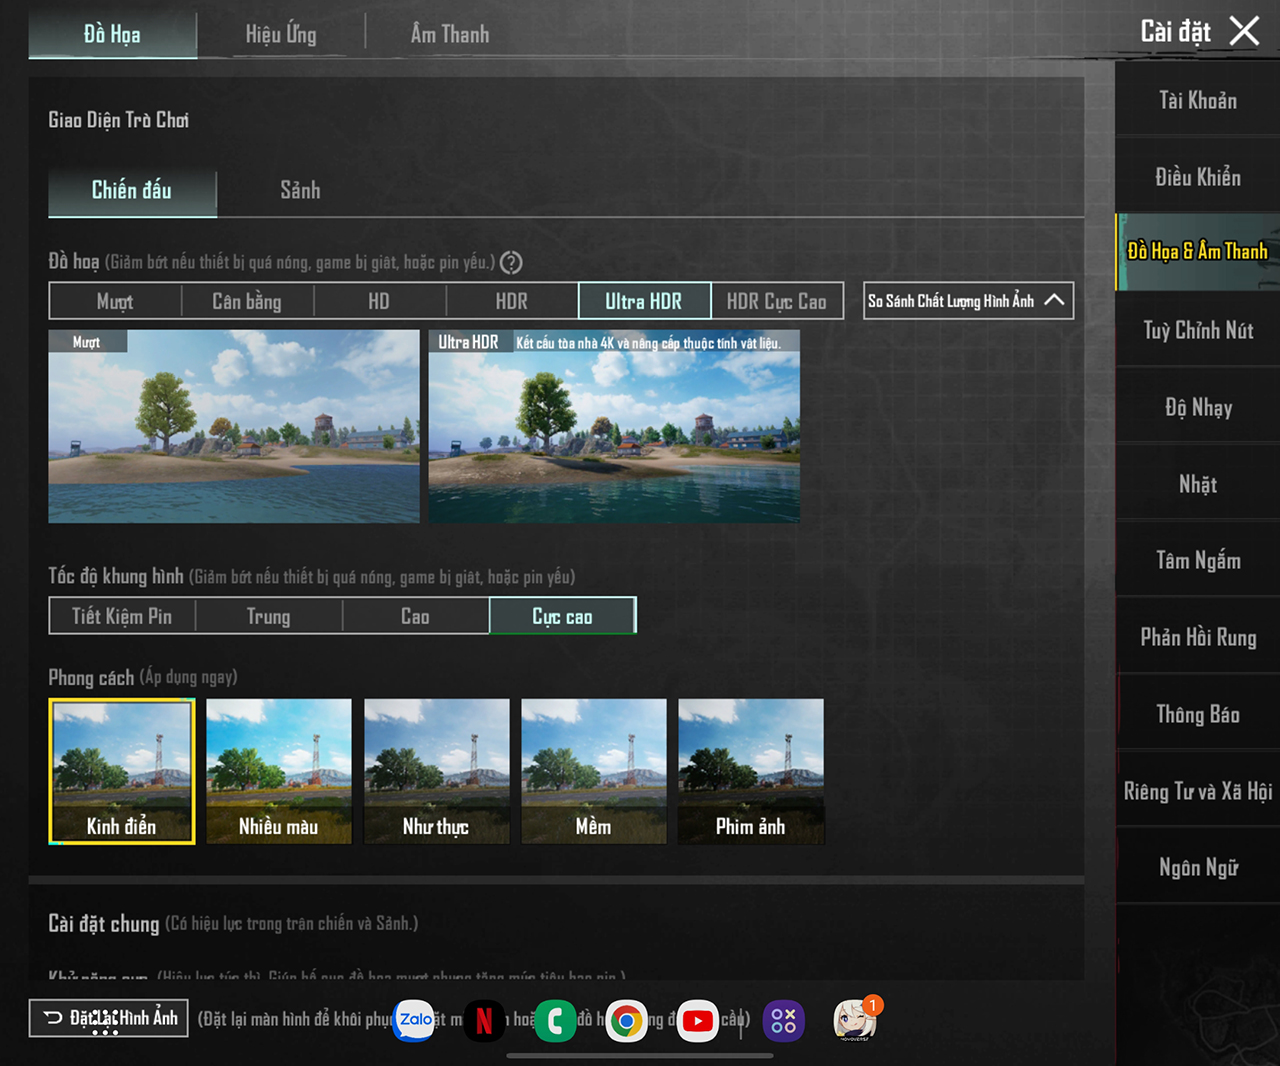The height and width of the screenshot is (1066, 1280).
Task: Set graphics quality to Cân bằng
Action: click(x=247, y=301)
